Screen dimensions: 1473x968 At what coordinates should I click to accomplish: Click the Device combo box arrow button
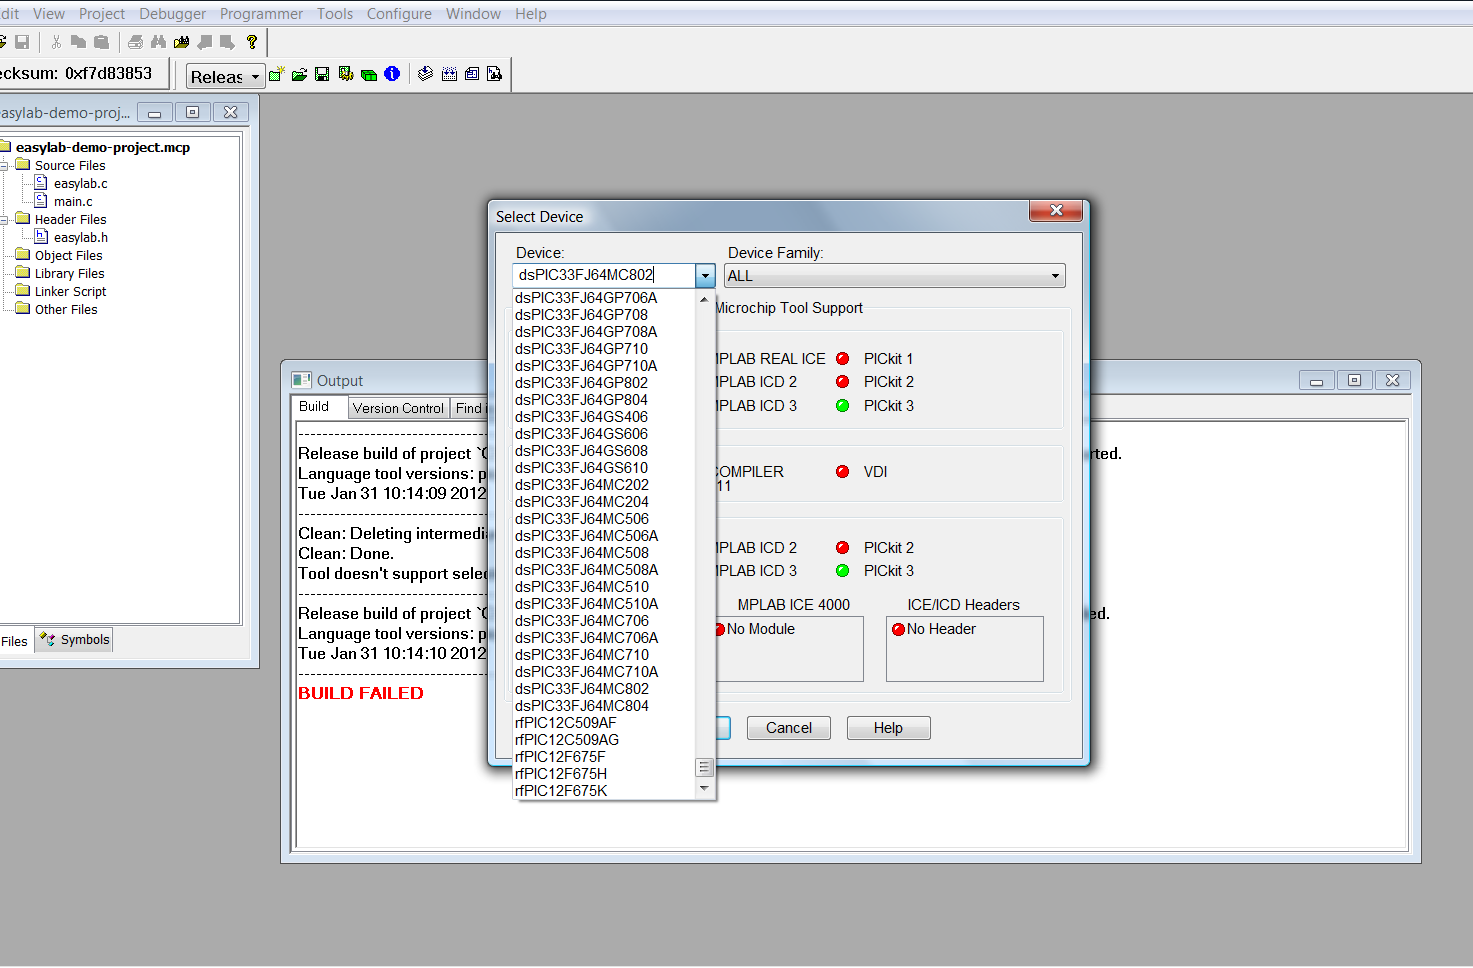pos(705,275)
